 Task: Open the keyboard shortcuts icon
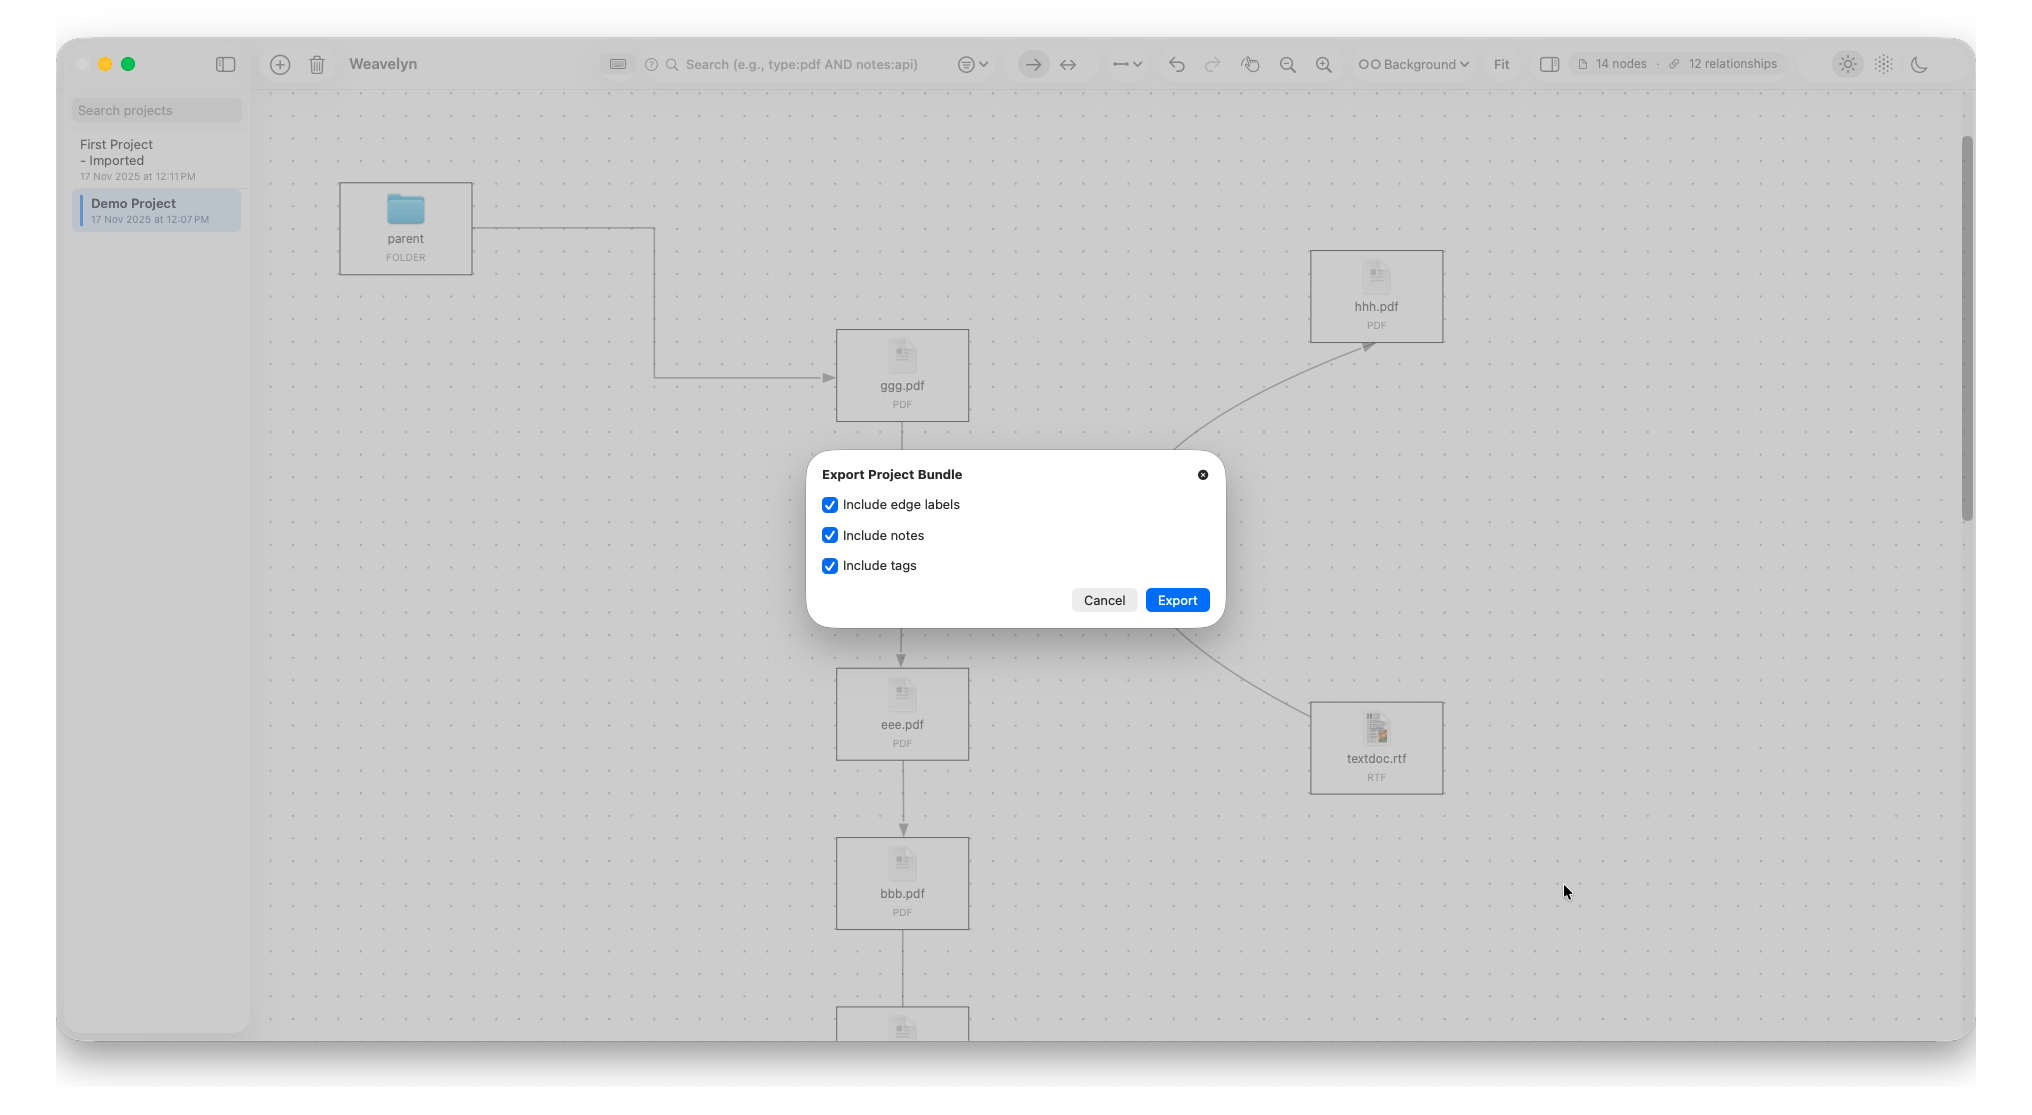[618, 64]
